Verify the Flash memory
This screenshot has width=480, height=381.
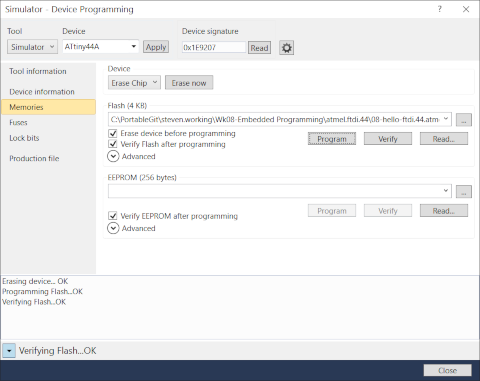(x=388, y=139)
